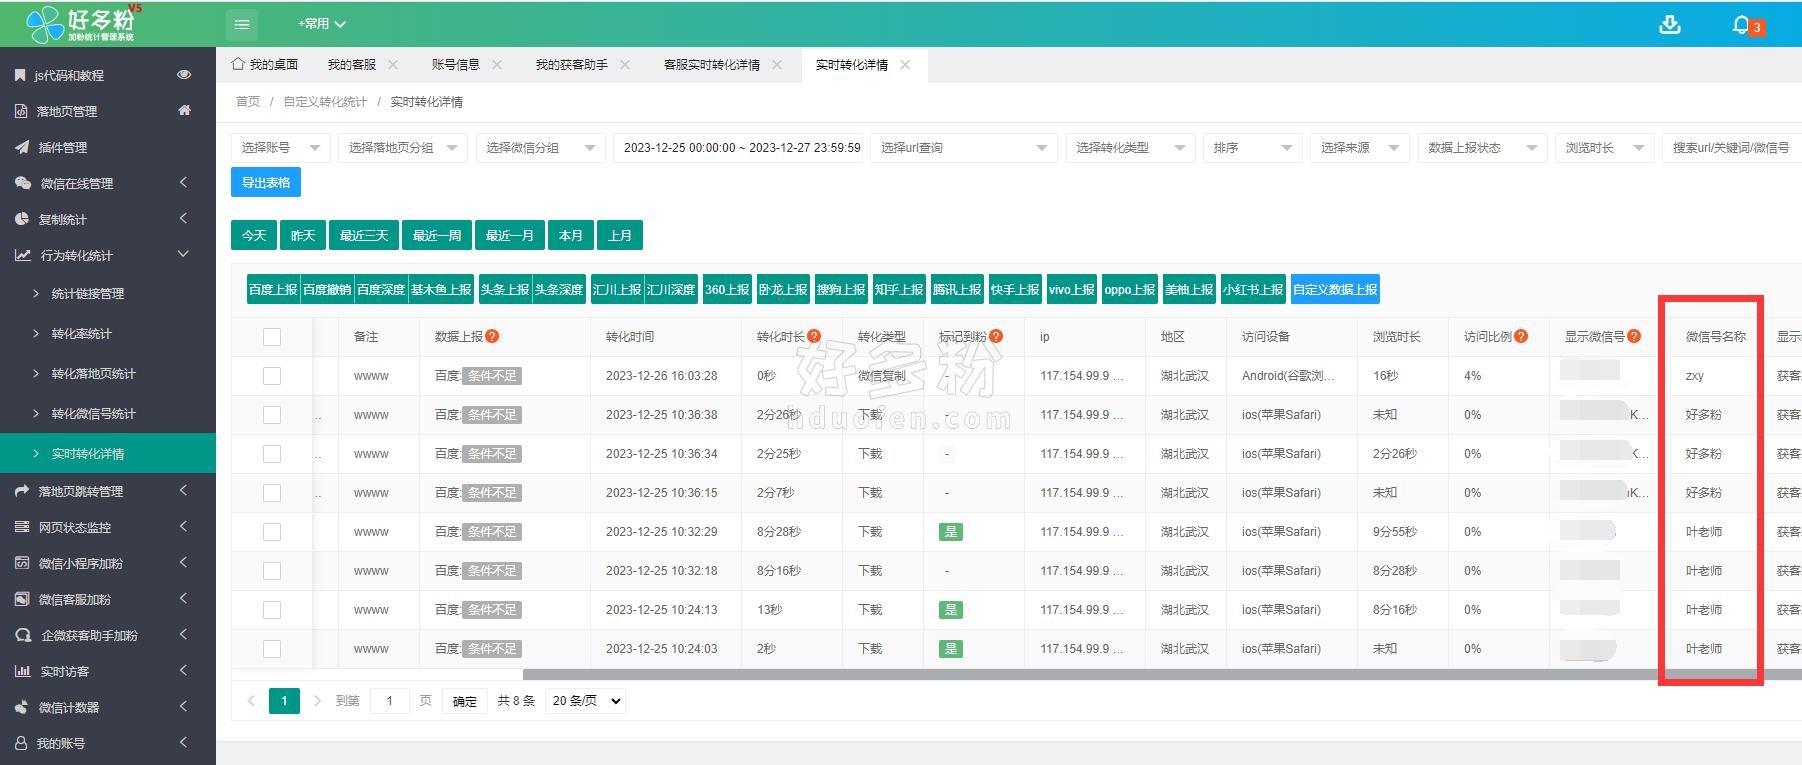The image size is (1802, 765).
Task: Close the 实时转化详情 tab
Action: click(x=905, y=64)
